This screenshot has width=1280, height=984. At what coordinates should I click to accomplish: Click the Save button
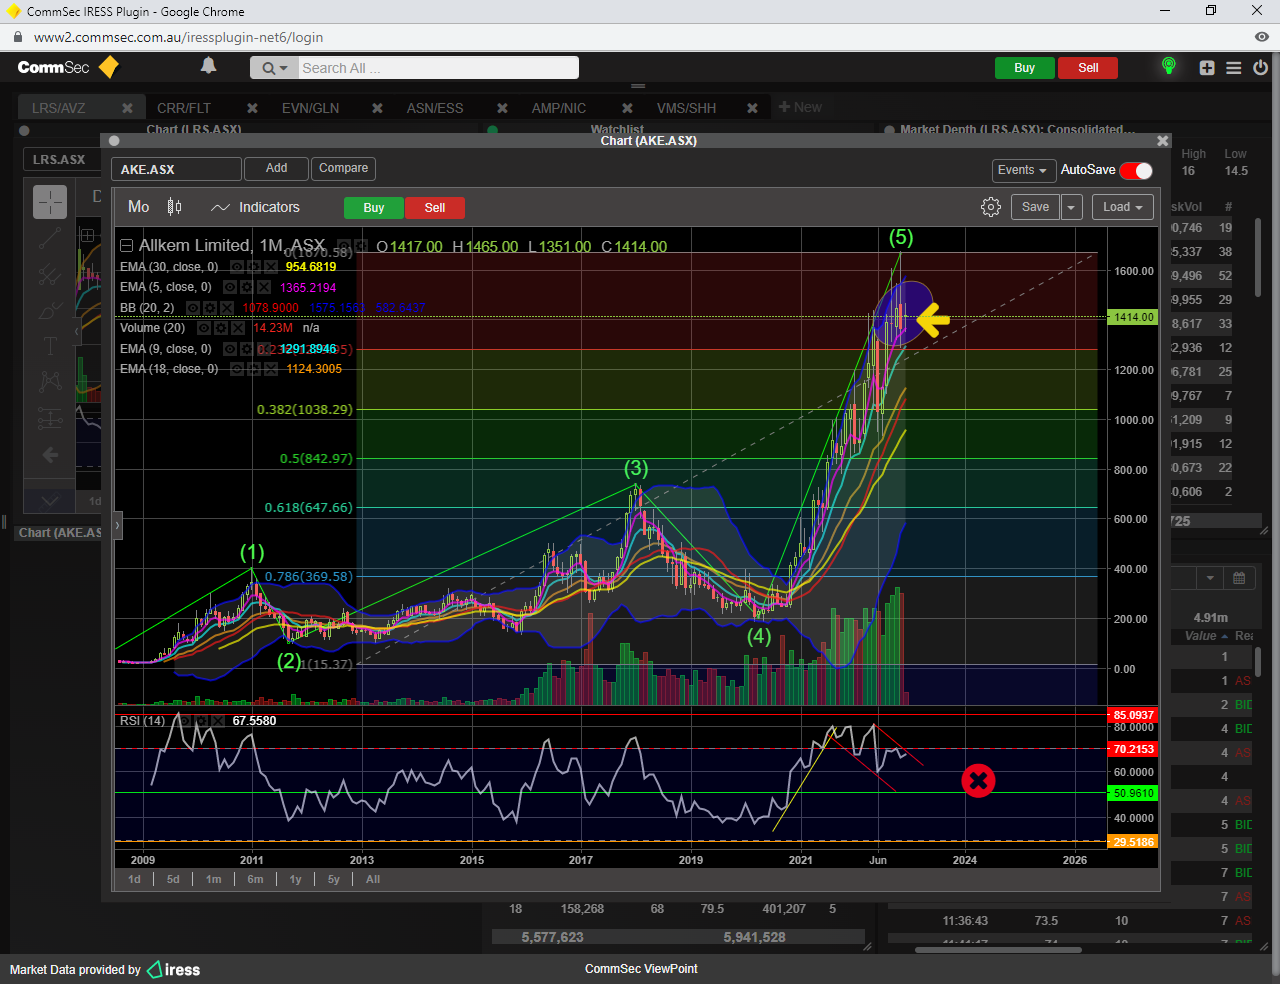pyautogui.click(x=1035, y=207)
